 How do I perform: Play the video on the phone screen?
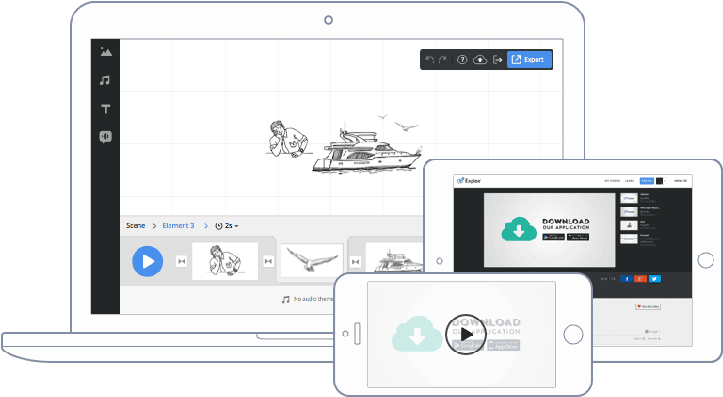(x=466, y=335)
